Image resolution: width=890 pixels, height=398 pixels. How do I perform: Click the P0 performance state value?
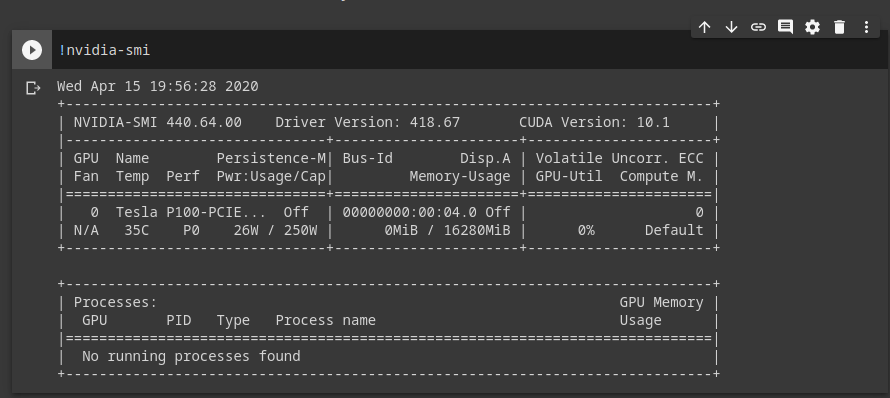pyautogui.click(x=191, y=231)
